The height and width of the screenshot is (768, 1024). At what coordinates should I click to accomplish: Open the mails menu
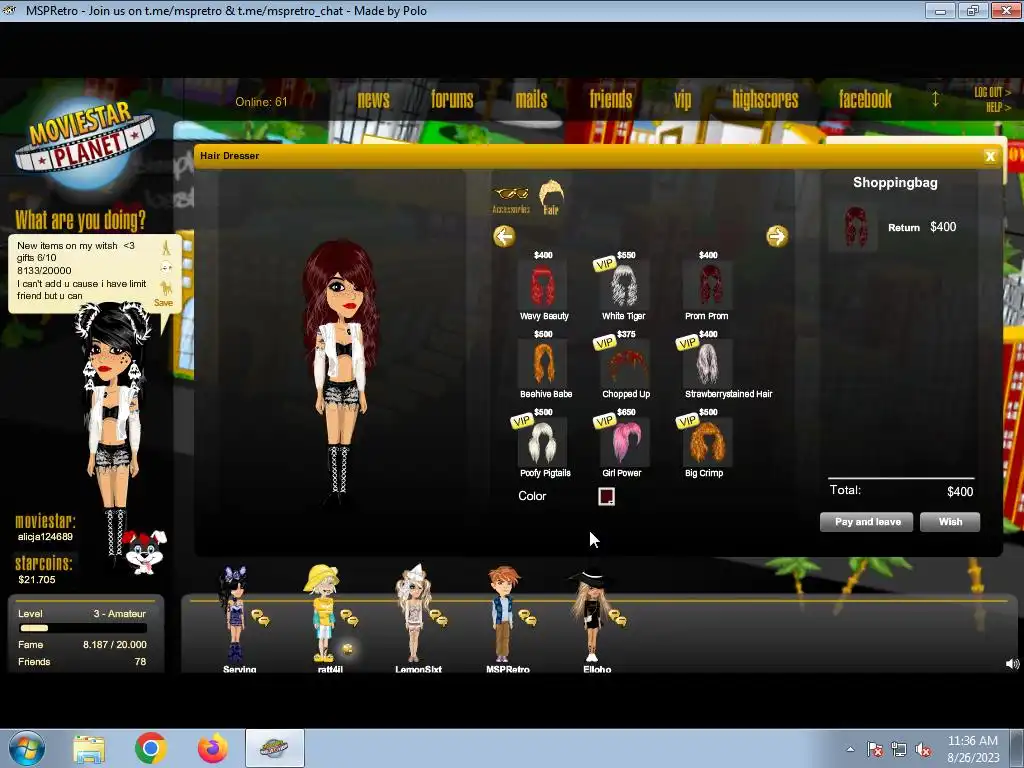532,99
